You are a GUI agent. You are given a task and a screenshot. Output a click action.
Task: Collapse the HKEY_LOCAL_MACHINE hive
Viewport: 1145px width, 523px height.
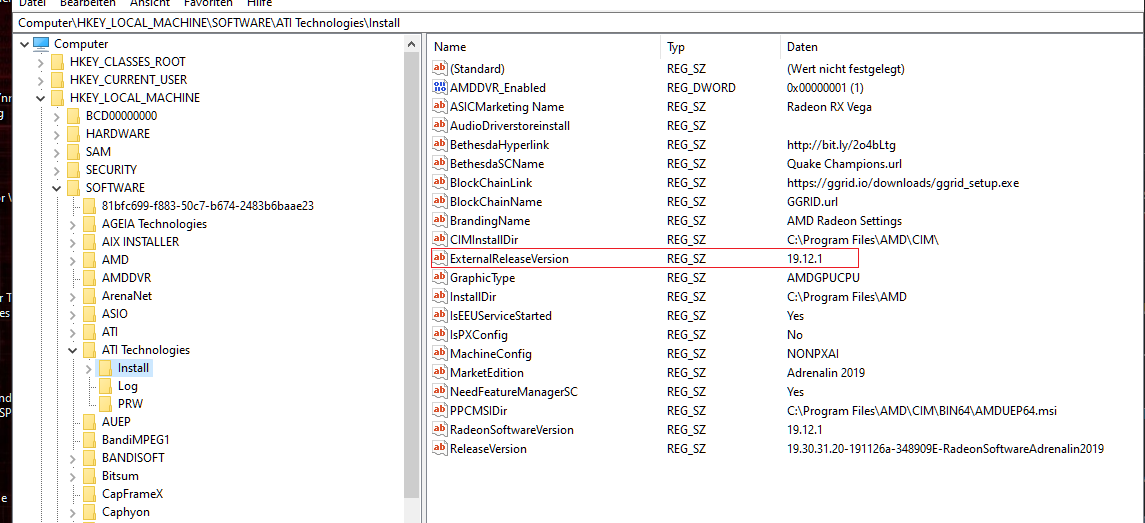pyautogui.click(x=41, y=98)
